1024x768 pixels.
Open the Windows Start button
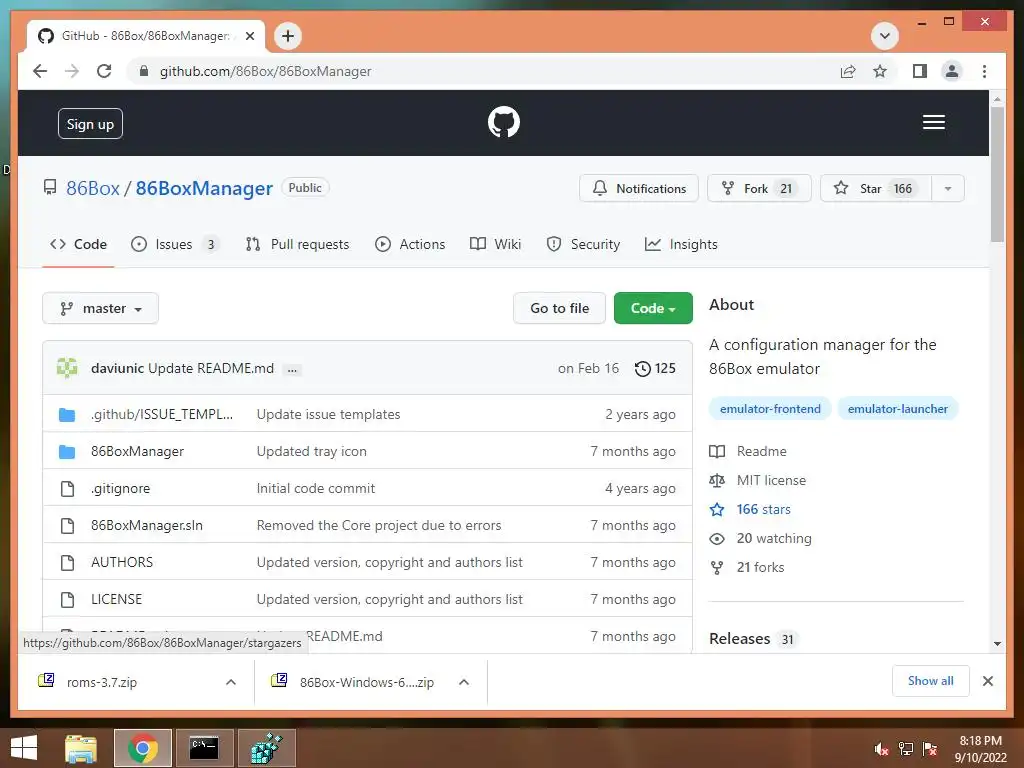(x=24, y=748)
